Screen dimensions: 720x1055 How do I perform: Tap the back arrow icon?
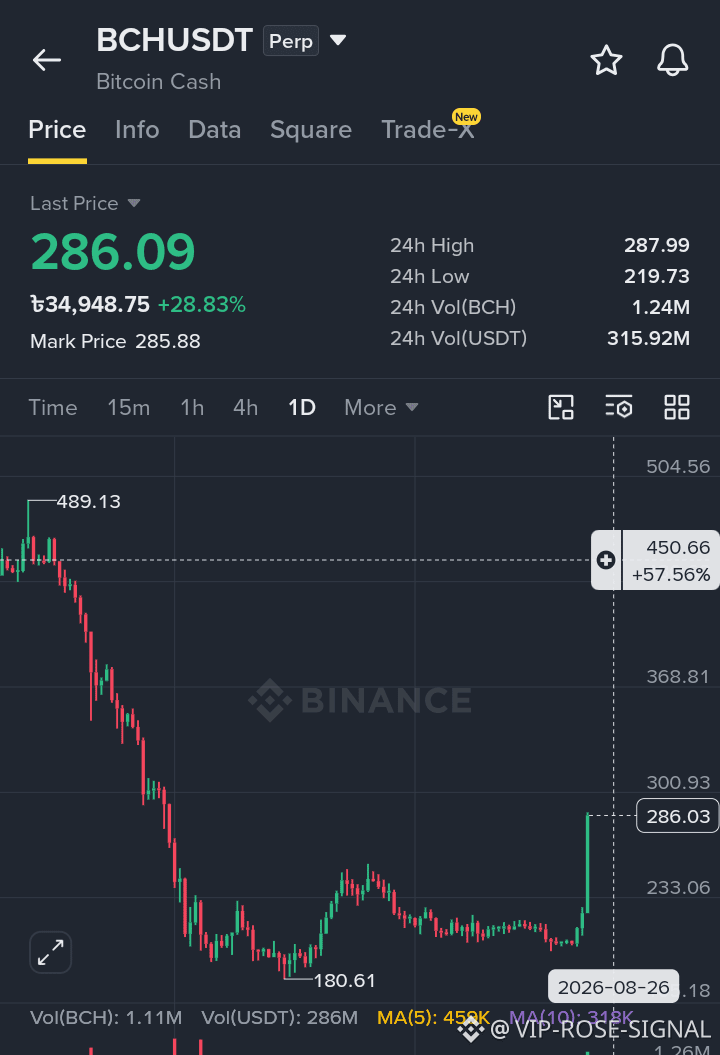coord(46,60)
